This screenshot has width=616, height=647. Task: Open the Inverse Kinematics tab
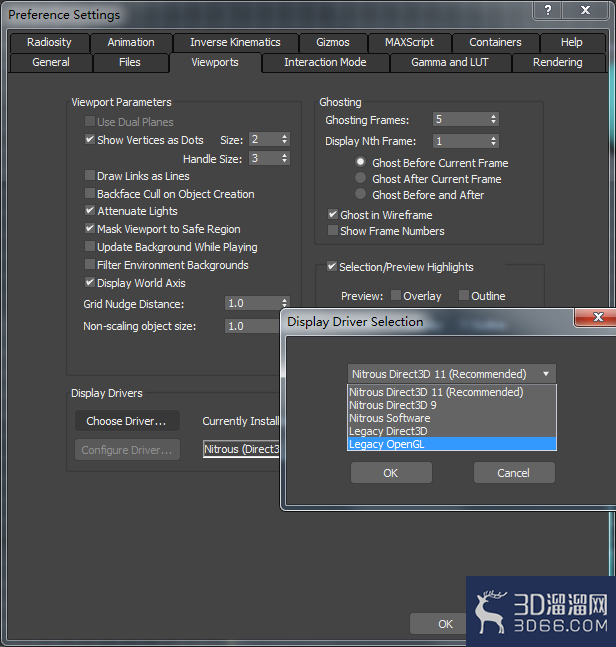click(x=235, y=42)
